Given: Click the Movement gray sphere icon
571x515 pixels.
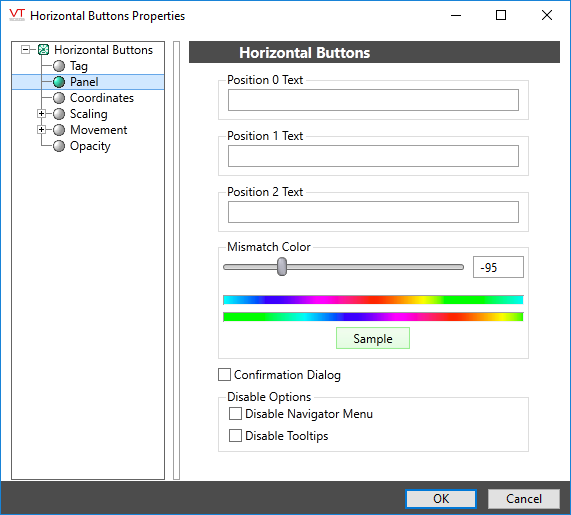Looking at the screenshot, I should click(x=59, y=130).
